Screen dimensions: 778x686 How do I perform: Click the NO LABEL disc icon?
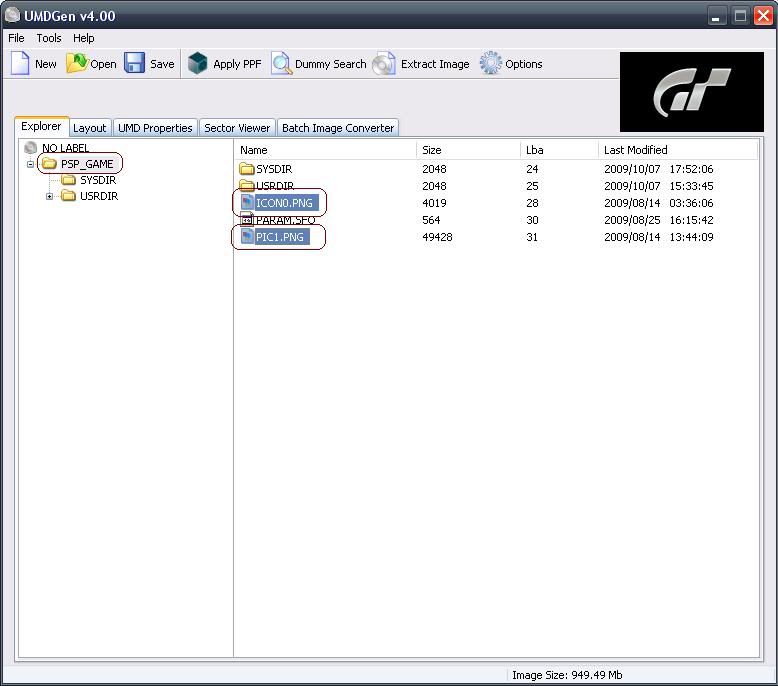click(31, 147)
